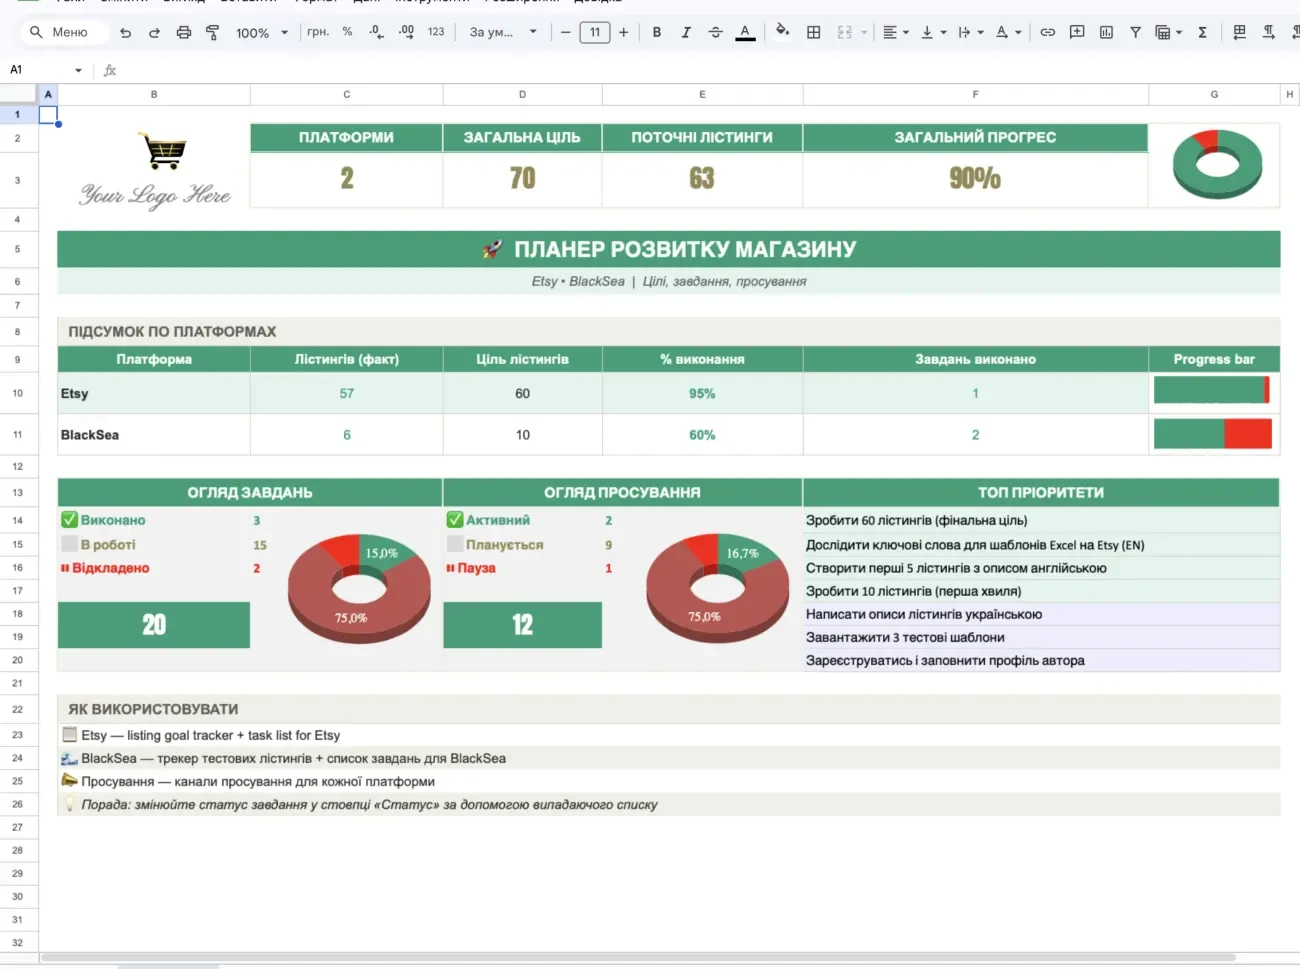Click the Functions sigma icon

[1202, 32]
